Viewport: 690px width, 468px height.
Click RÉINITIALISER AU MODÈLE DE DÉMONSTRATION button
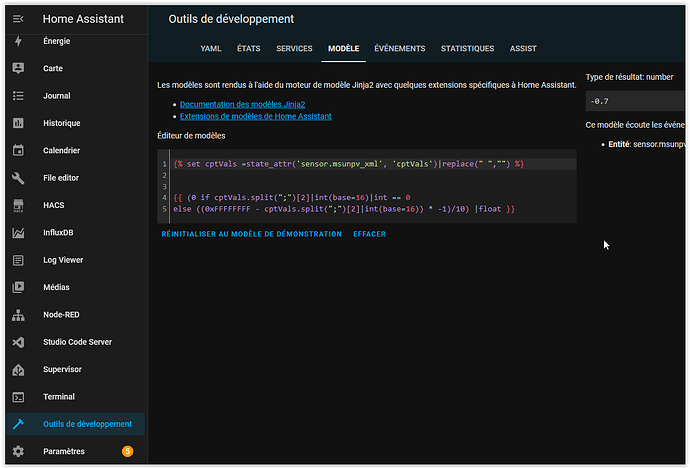[251, 234]
